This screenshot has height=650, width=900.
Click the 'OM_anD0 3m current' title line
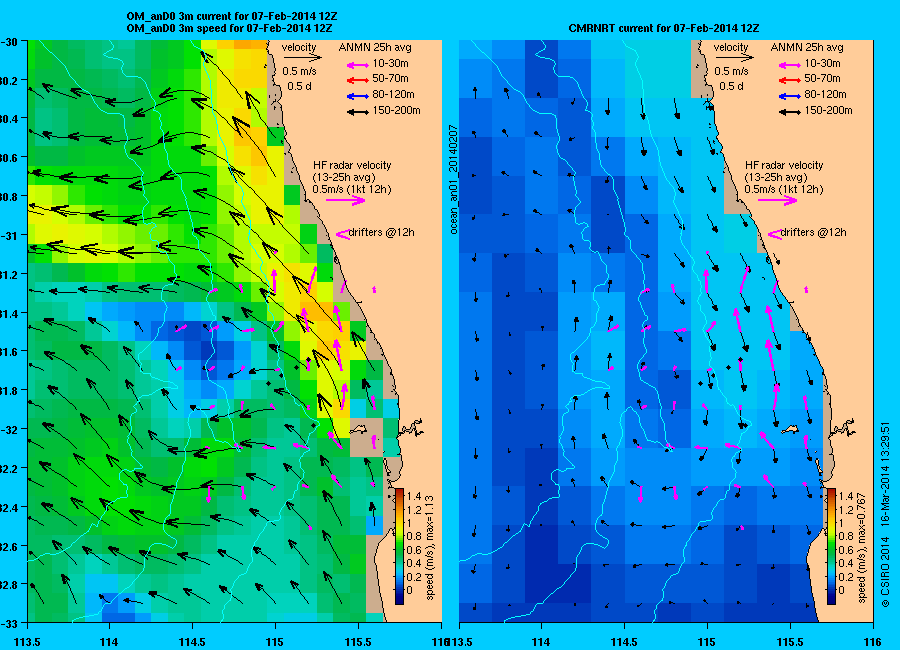coord(232,17)
